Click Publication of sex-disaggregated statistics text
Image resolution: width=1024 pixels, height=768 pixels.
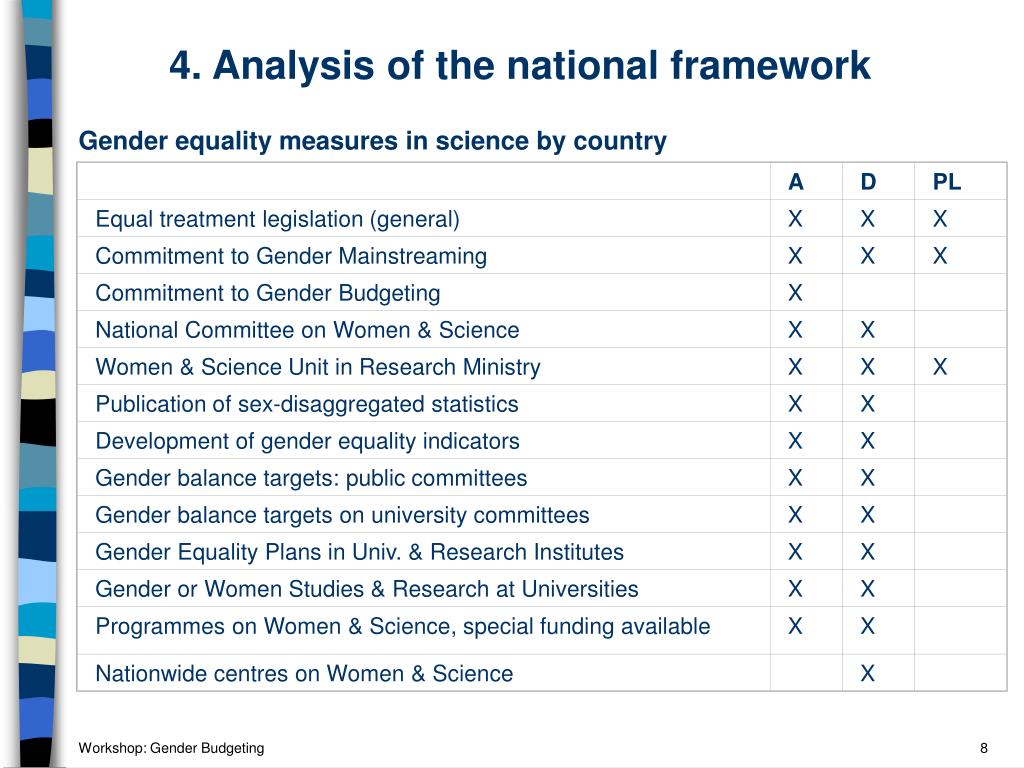(307, 404)
